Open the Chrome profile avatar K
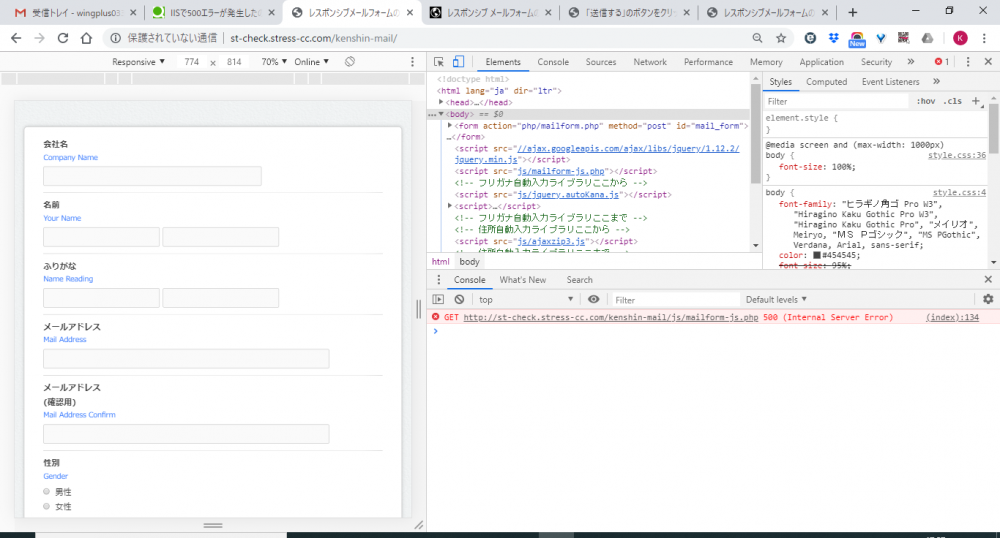Viewport: 1000px width, 538px height. tap(960, 38)
